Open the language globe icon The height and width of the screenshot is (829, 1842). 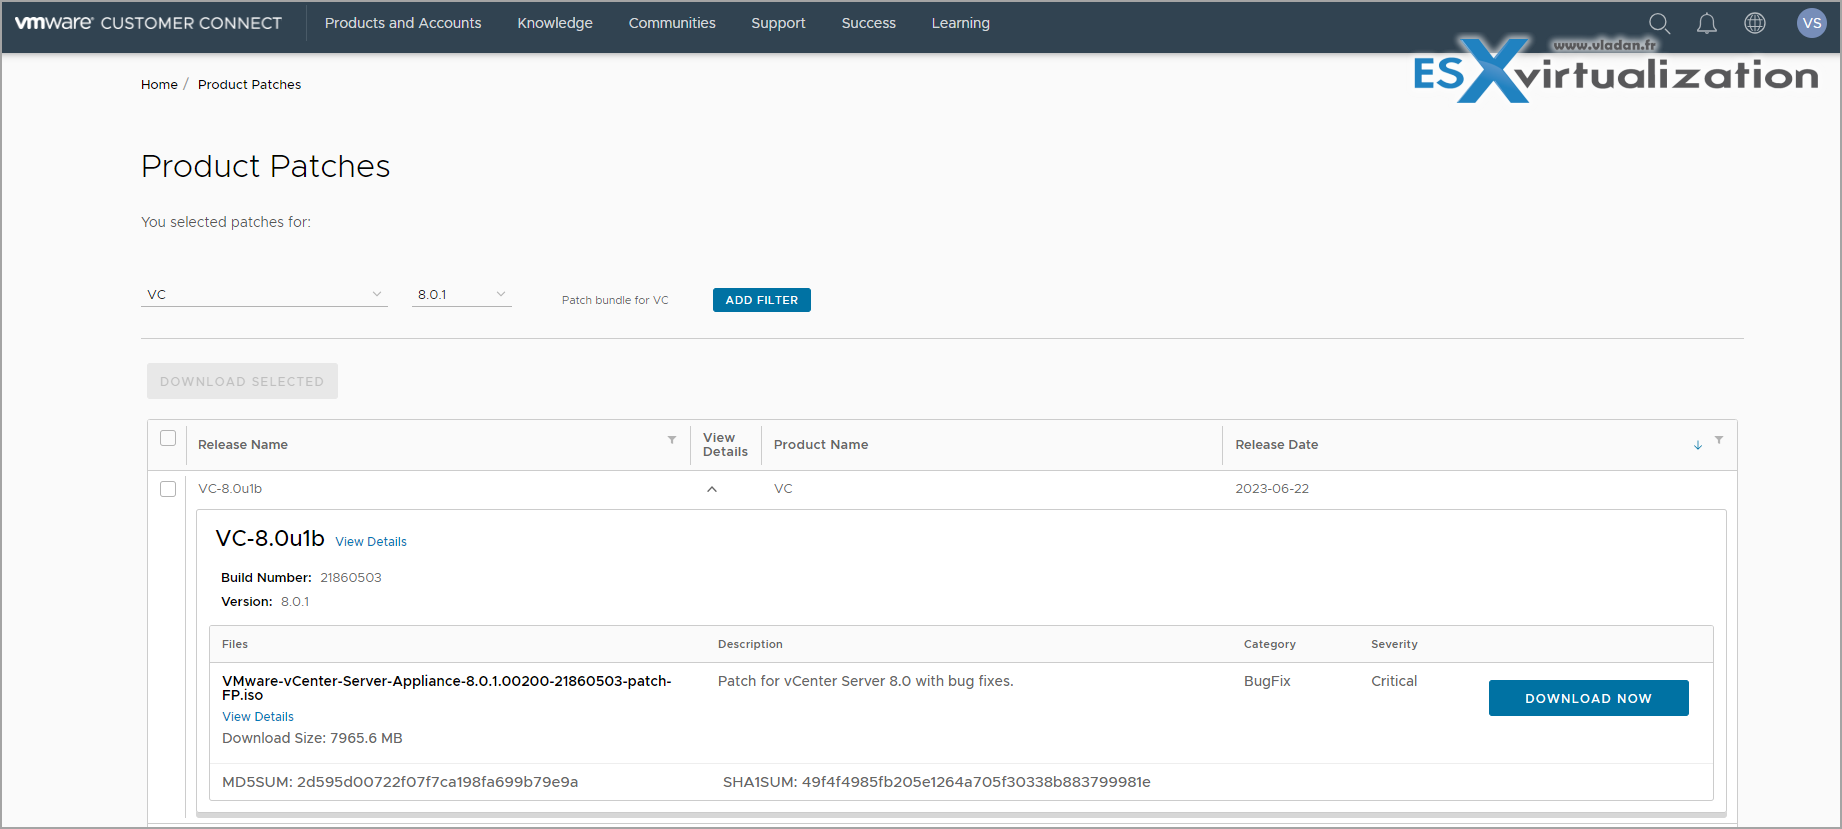[1755, 23]
